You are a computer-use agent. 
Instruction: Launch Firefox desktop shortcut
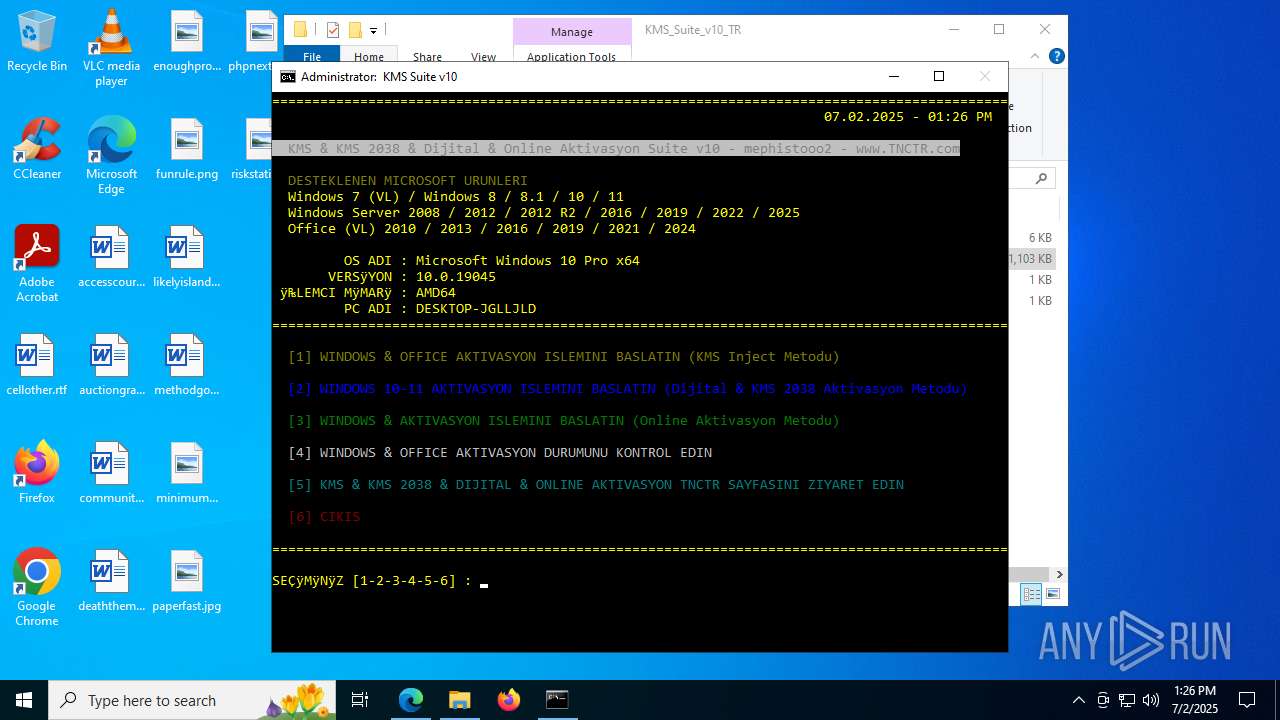click(37, 473)
